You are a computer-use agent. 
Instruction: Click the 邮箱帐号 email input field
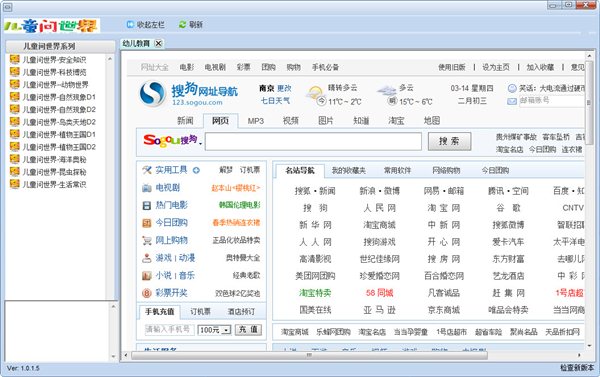pos(551,101)
